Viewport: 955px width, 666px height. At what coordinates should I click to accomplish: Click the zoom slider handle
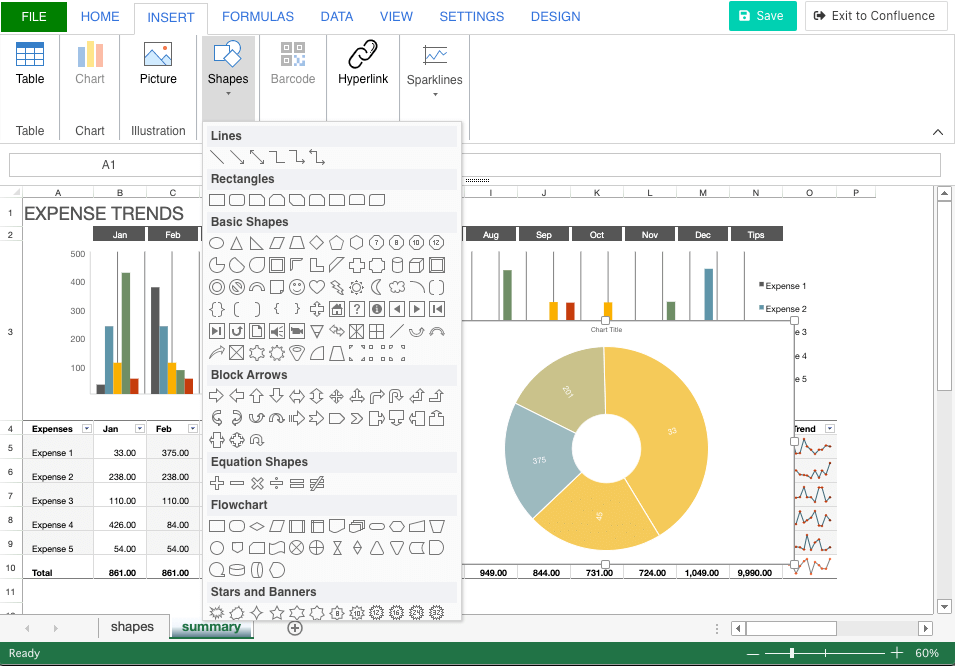point(792,653)
